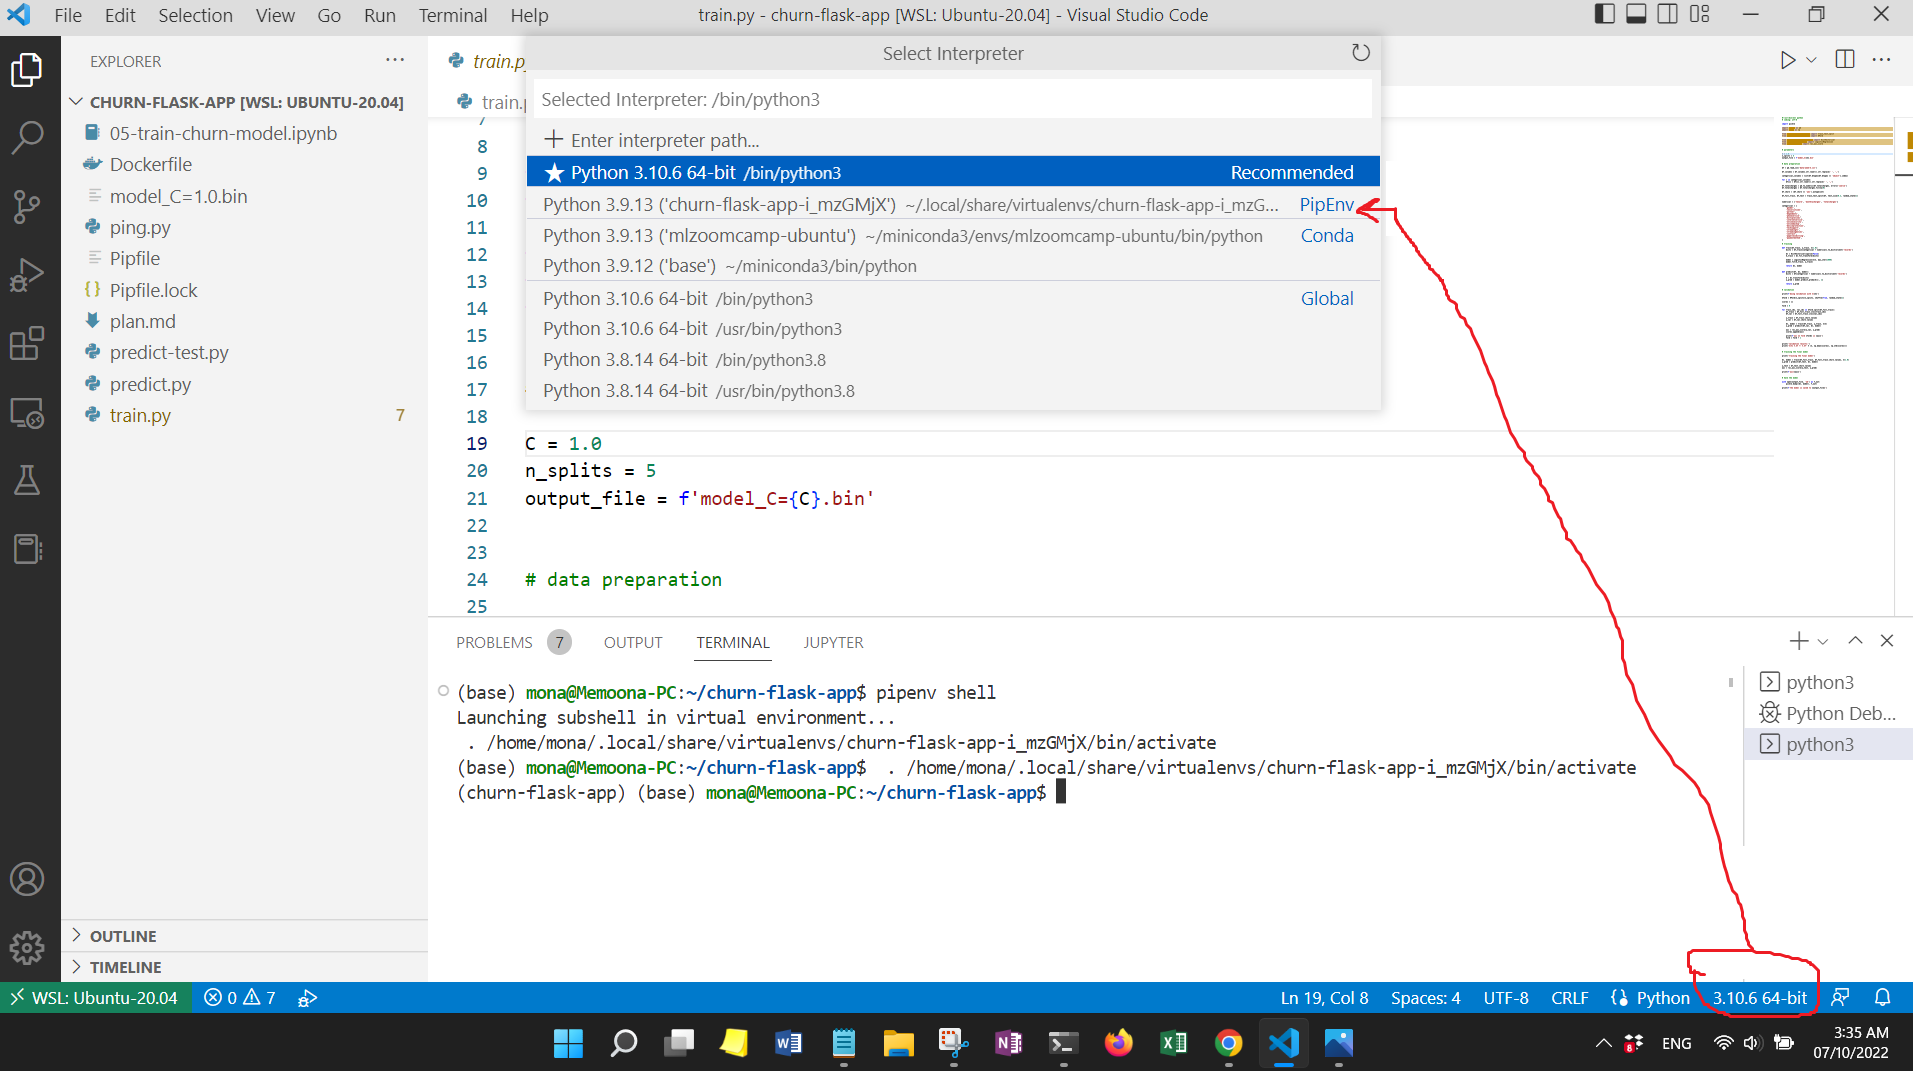Screen dimensions: 1915x1071
Task: Open the File menu
Action: coord(68,15)
